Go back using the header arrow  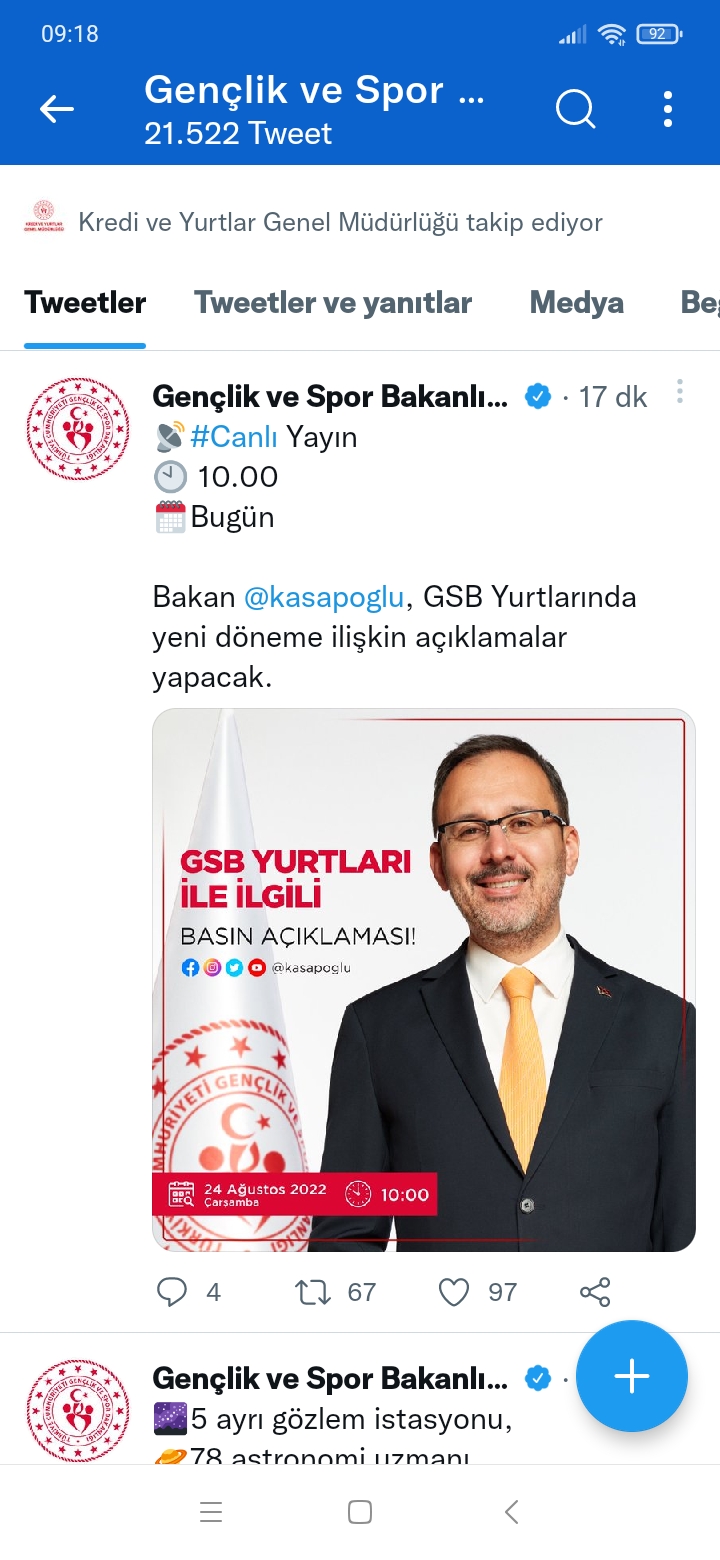(57, 109)
